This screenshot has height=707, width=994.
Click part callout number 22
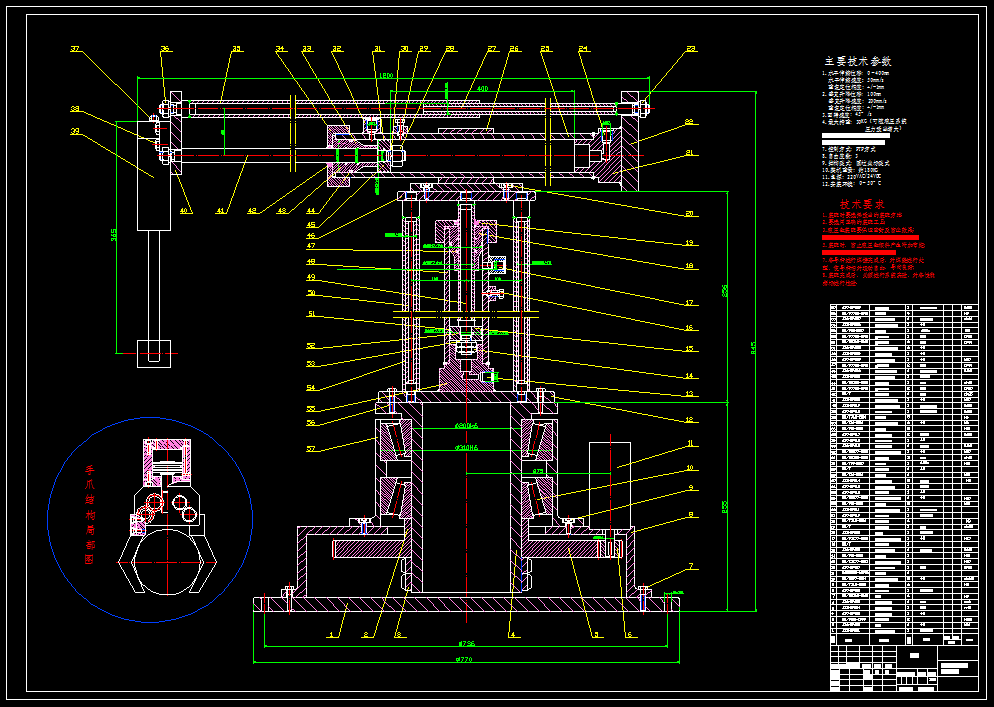pyautogui.click(x=690, y=122)
